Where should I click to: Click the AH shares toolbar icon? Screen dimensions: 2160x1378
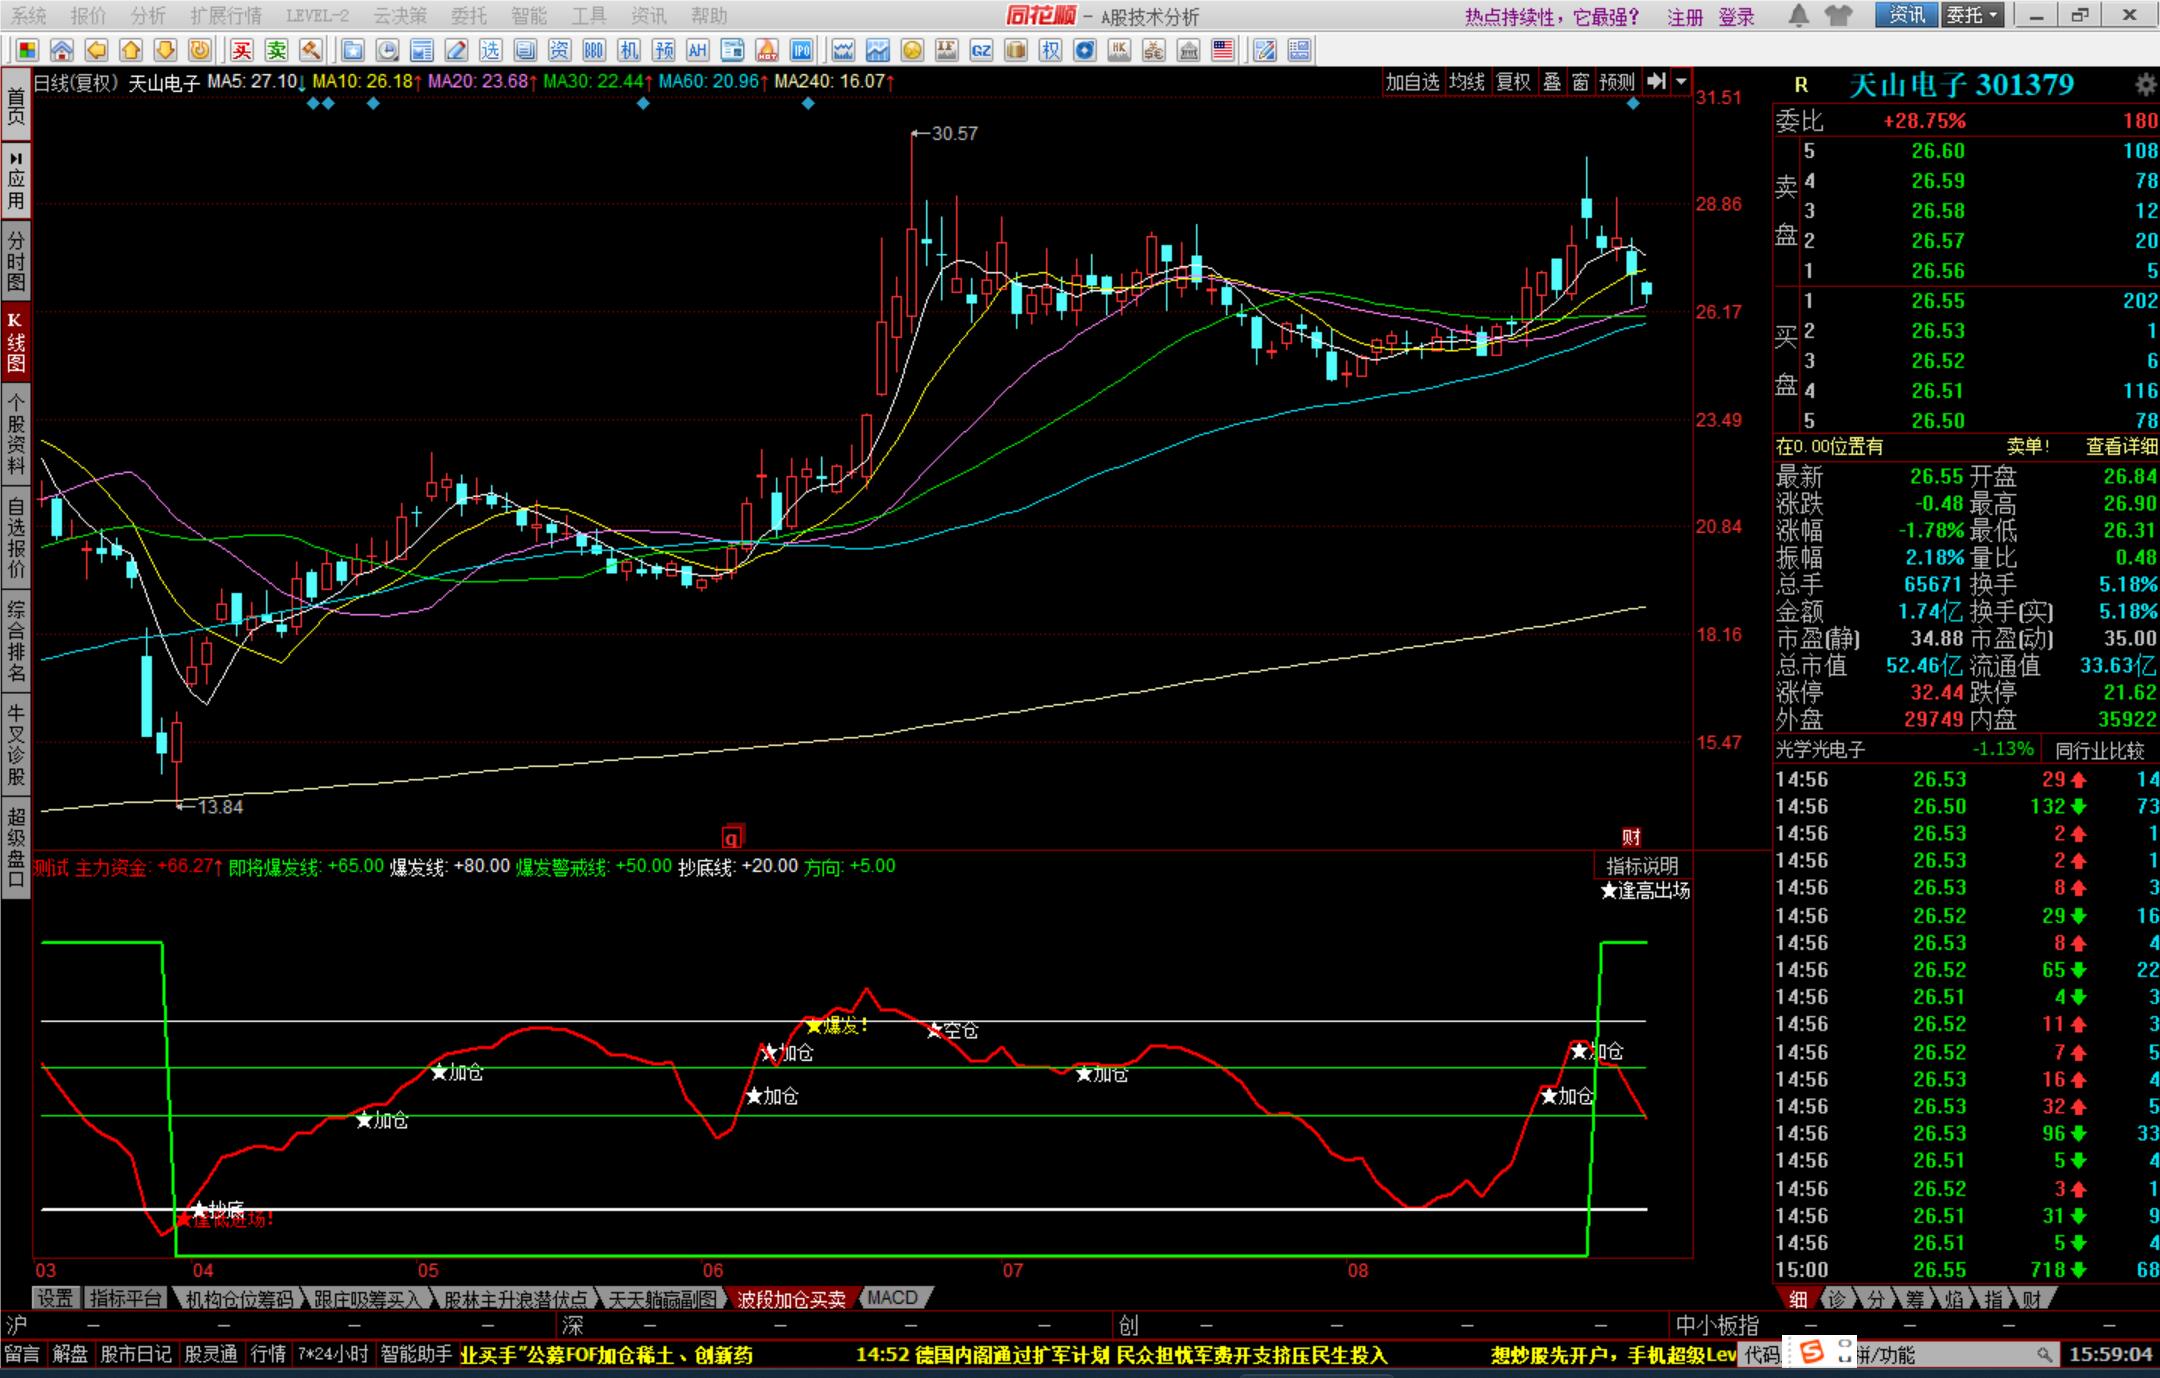[x=697, y=50]
